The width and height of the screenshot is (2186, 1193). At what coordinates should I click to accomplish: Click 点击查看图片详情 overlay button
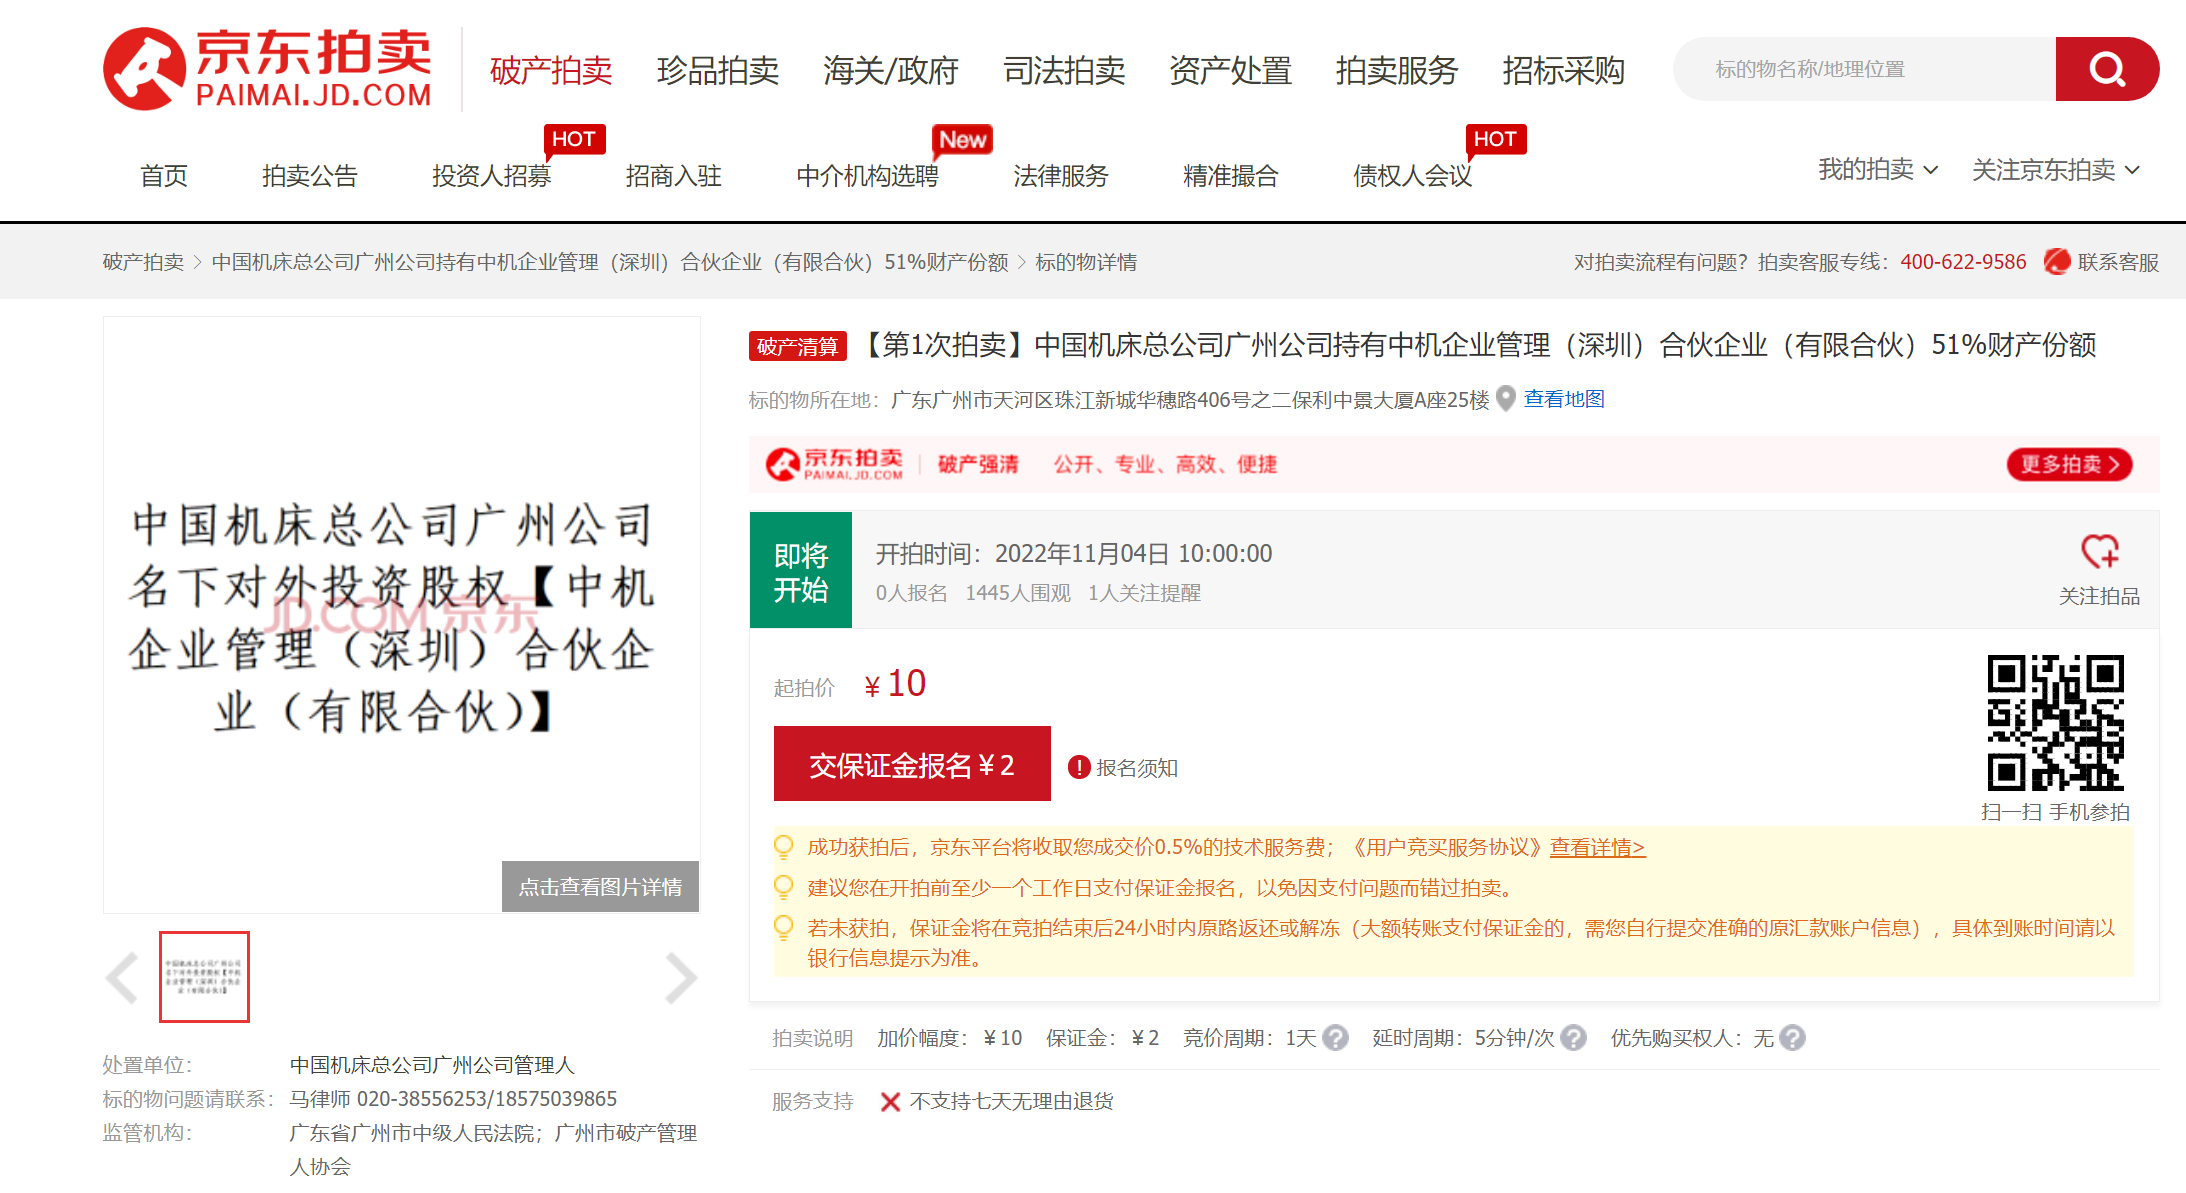point(600,886)
